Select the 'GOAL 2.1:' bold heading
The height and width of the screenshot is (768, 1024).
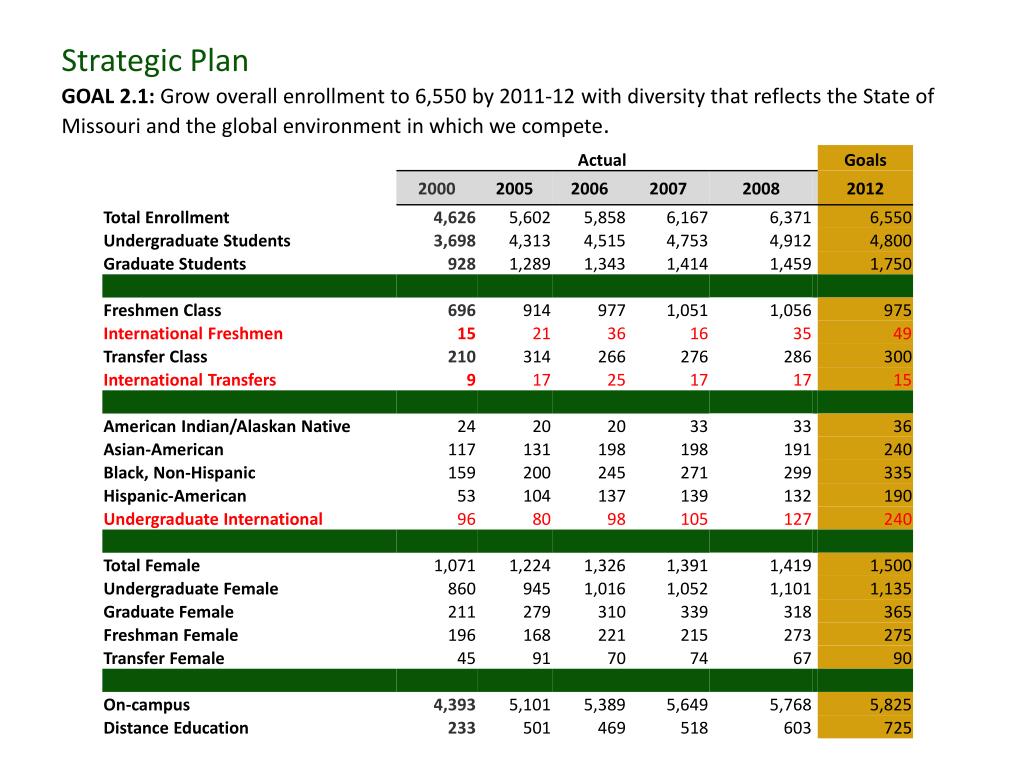(x=108, y=97)
